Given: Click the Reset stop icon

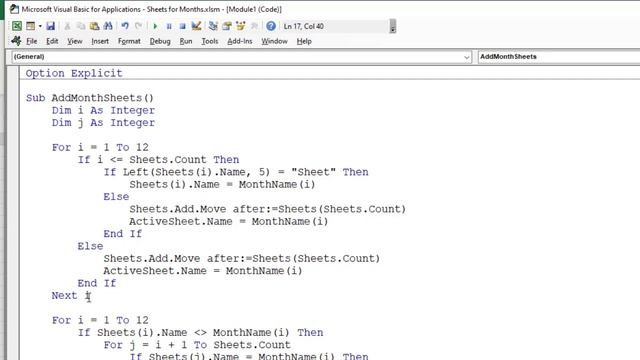Looking at the screenshot, I should pos(182,26).
